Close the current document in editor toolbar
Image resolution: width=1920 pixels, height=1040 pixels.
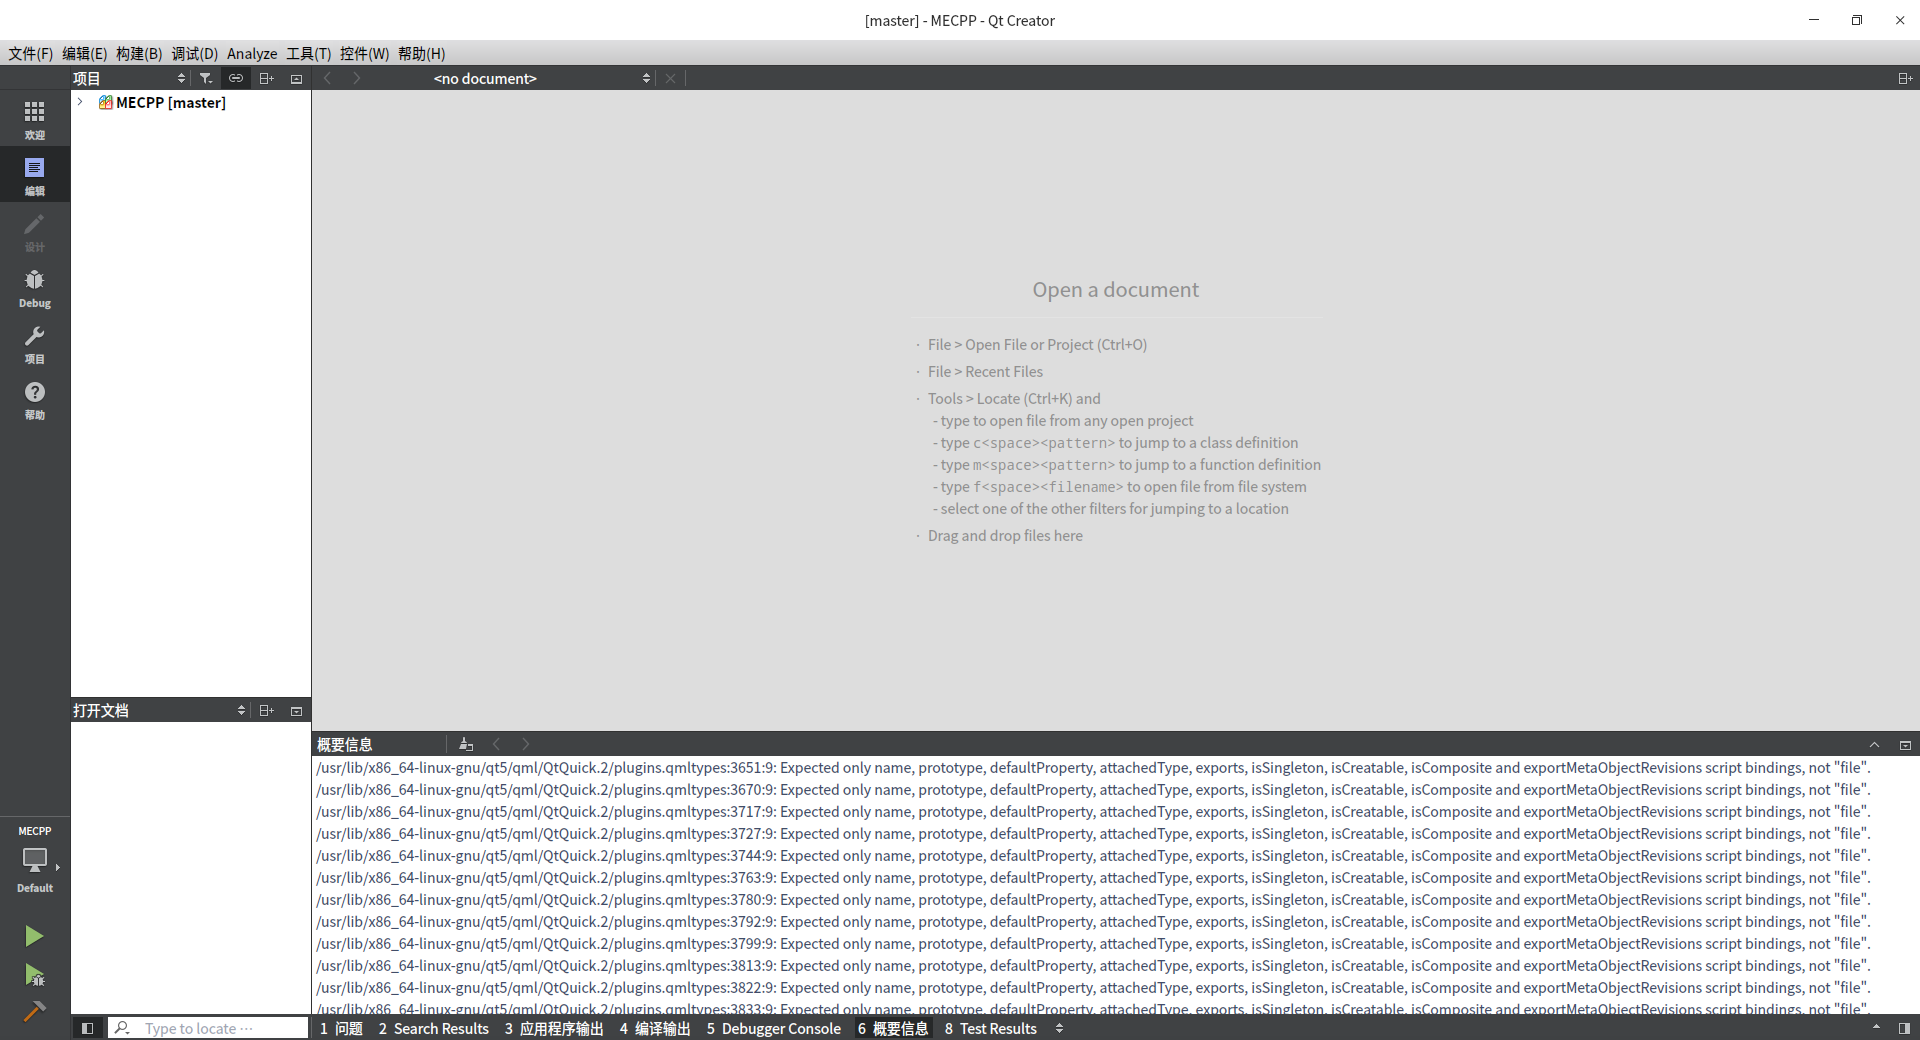coord(670,78)
